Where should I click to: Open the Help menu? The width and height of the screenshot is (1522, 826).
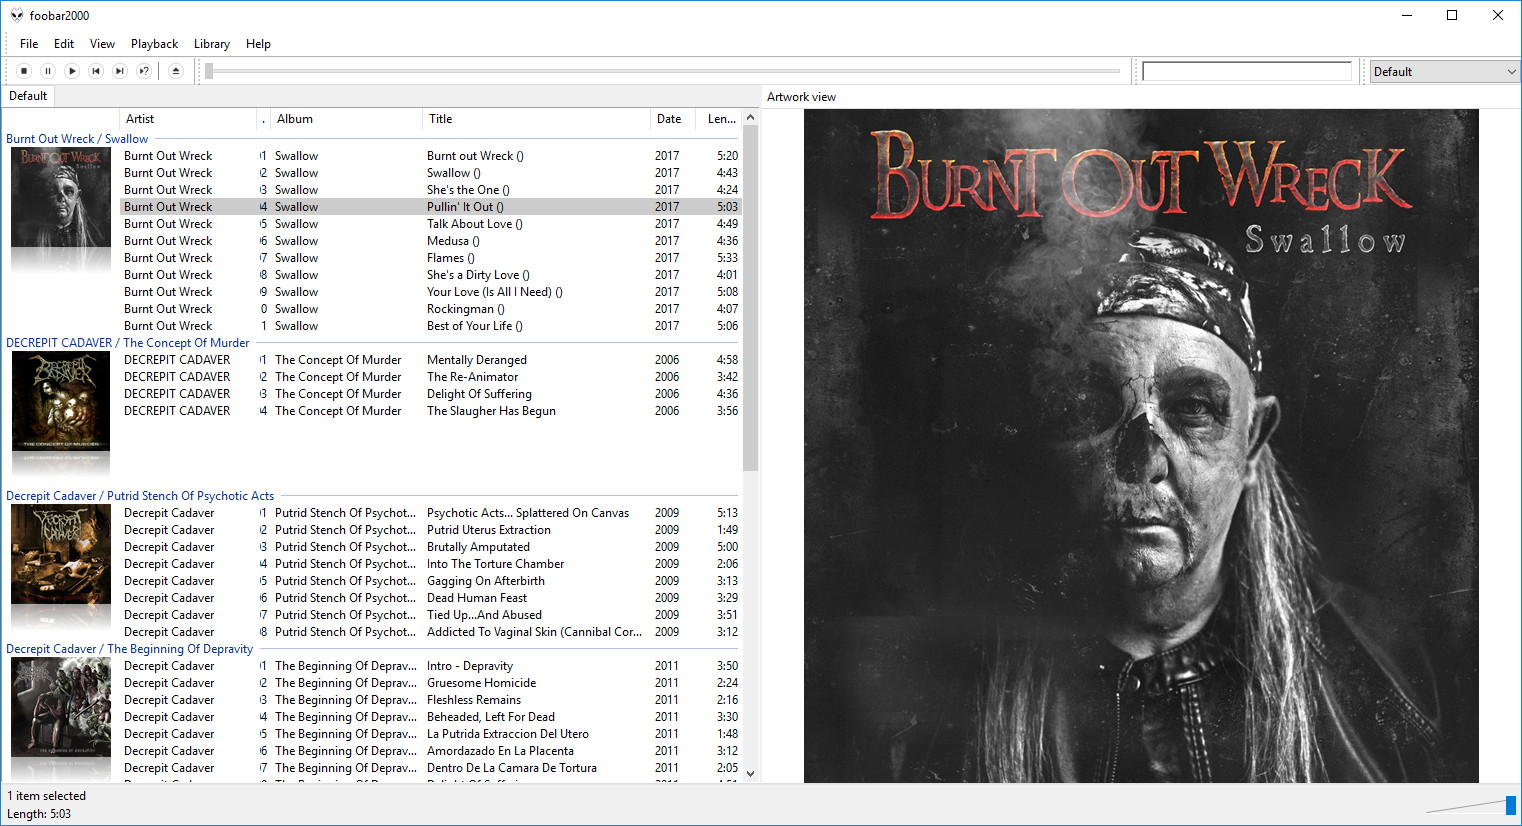point(258,44)
